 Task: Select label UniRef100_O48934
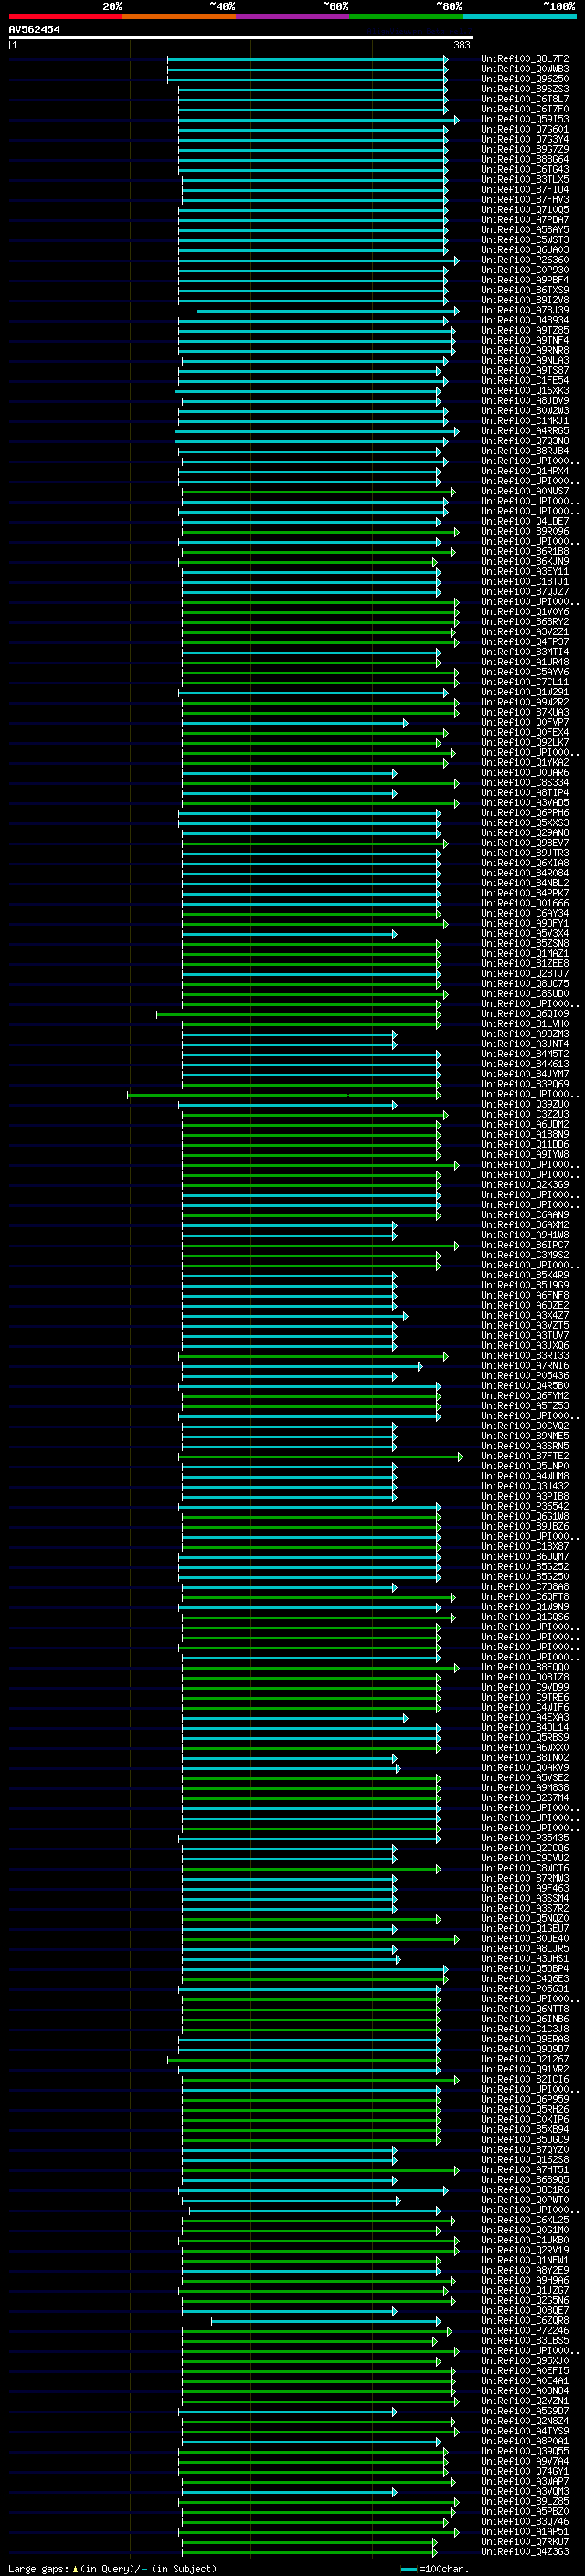tap(525, 321)
